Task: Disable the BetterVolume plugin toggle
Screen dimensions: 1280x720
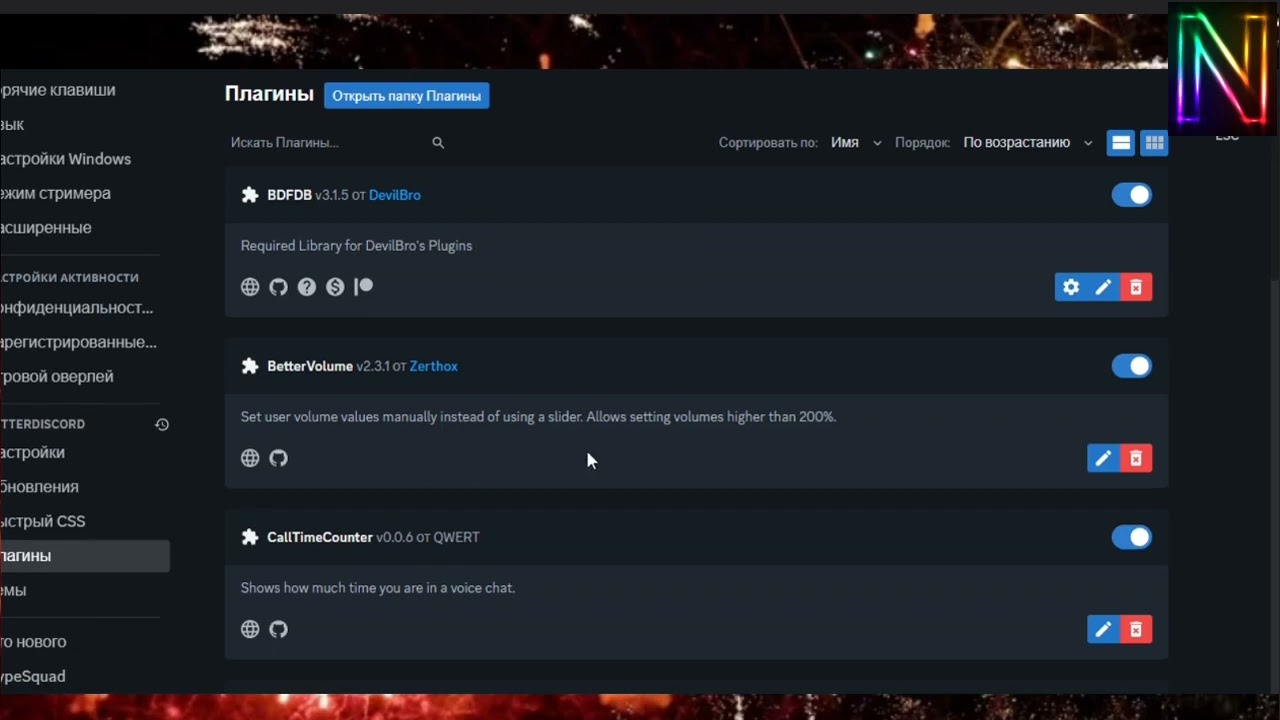Action: coord(1132,366)
